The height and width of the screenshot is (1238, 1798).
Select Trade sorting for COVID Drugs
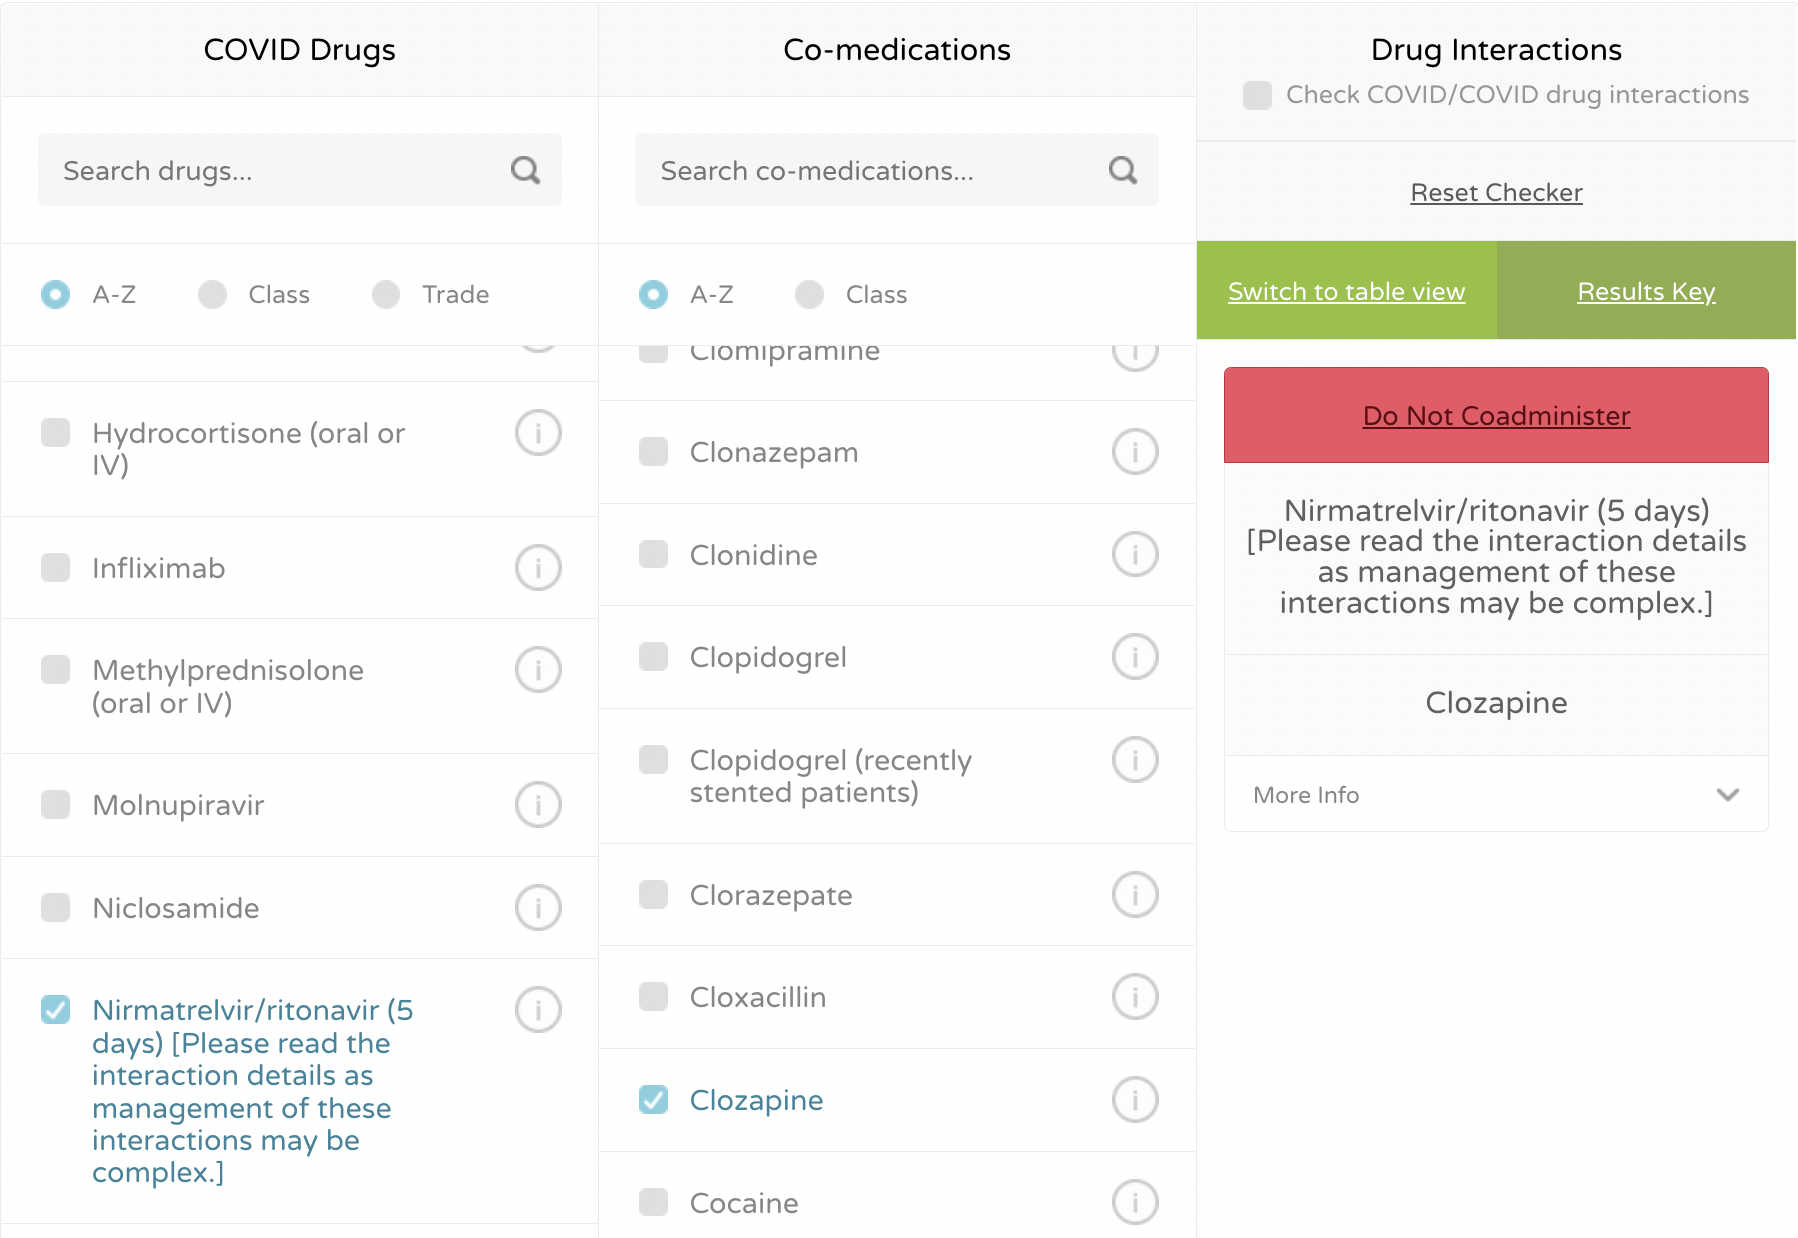pos(386,294)
